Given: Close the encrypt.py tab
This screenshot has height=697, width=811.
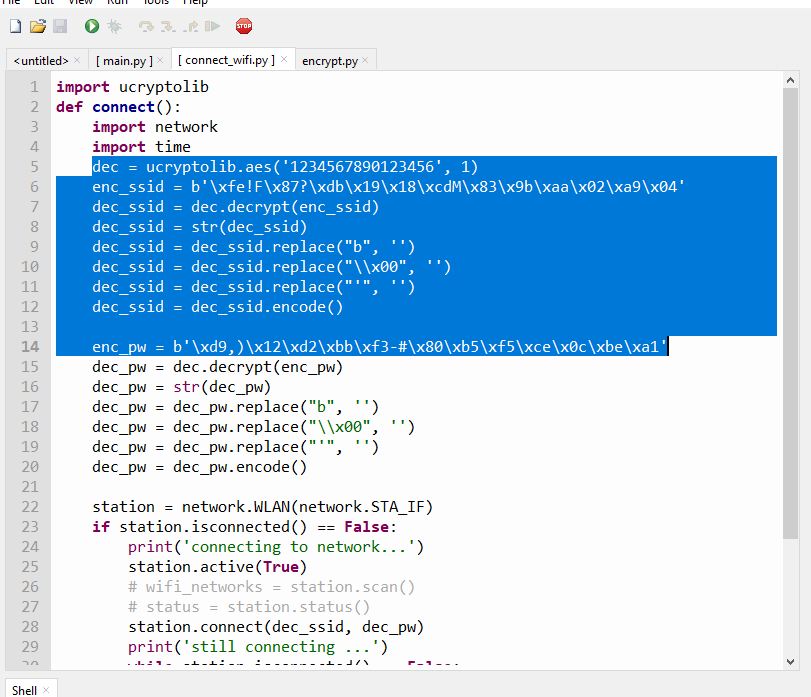Looking at the screenshot, I should click(365, 60).
